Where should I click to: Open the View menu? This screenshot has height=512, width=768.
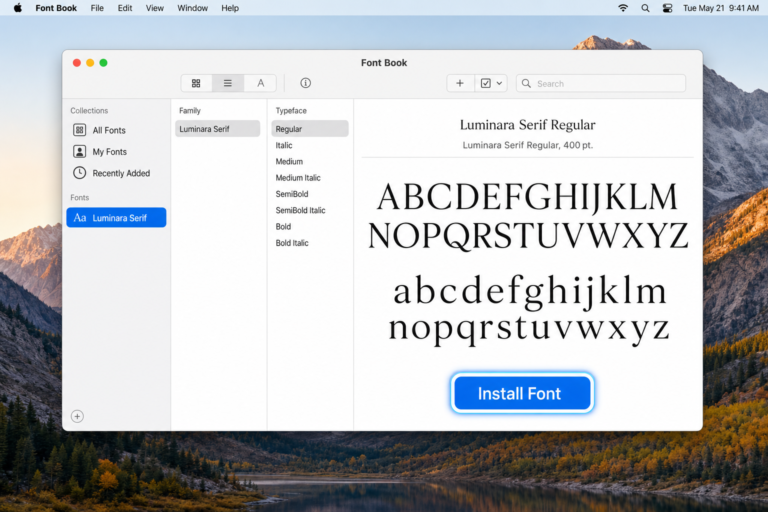point(155,8)
